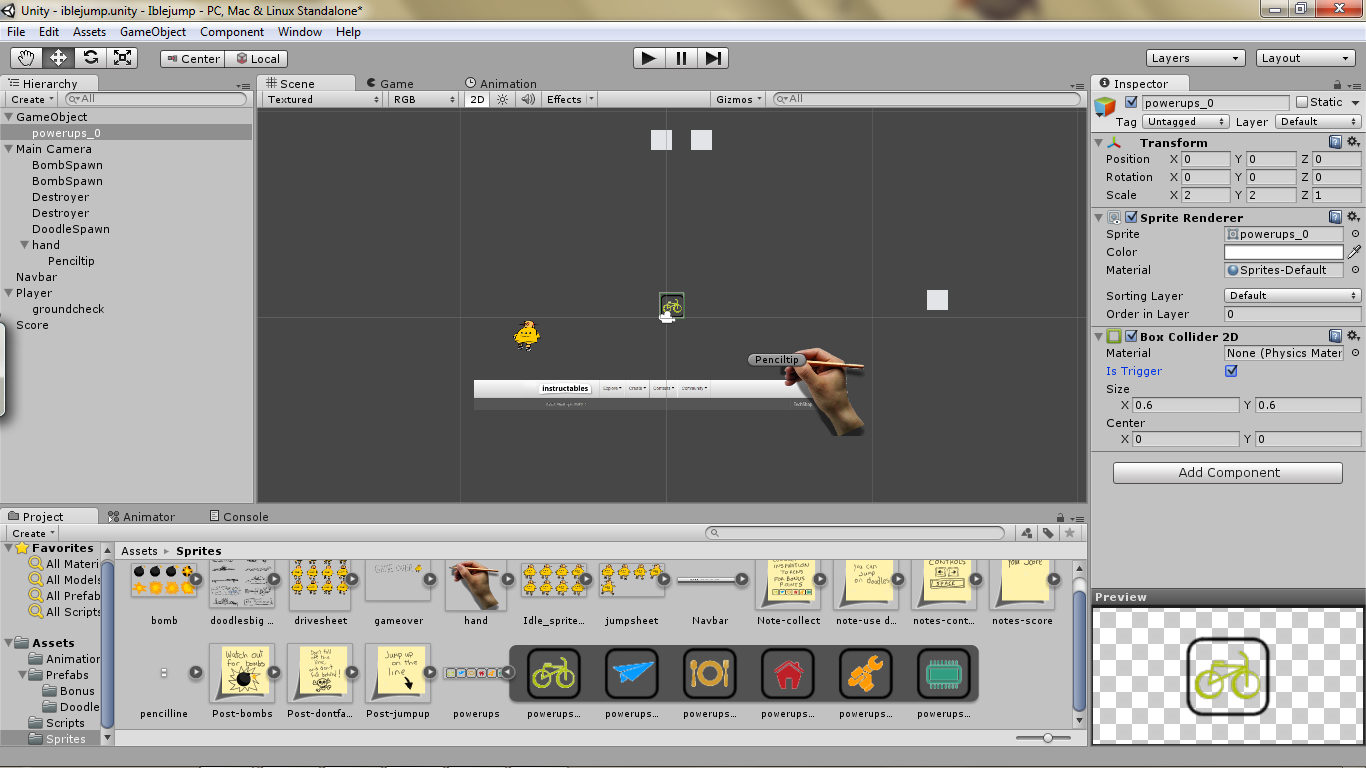This screenshot has width=1366, height=768.
Task: Uncheck the Is Trigger checkbox
Action: click(1231, 371)
